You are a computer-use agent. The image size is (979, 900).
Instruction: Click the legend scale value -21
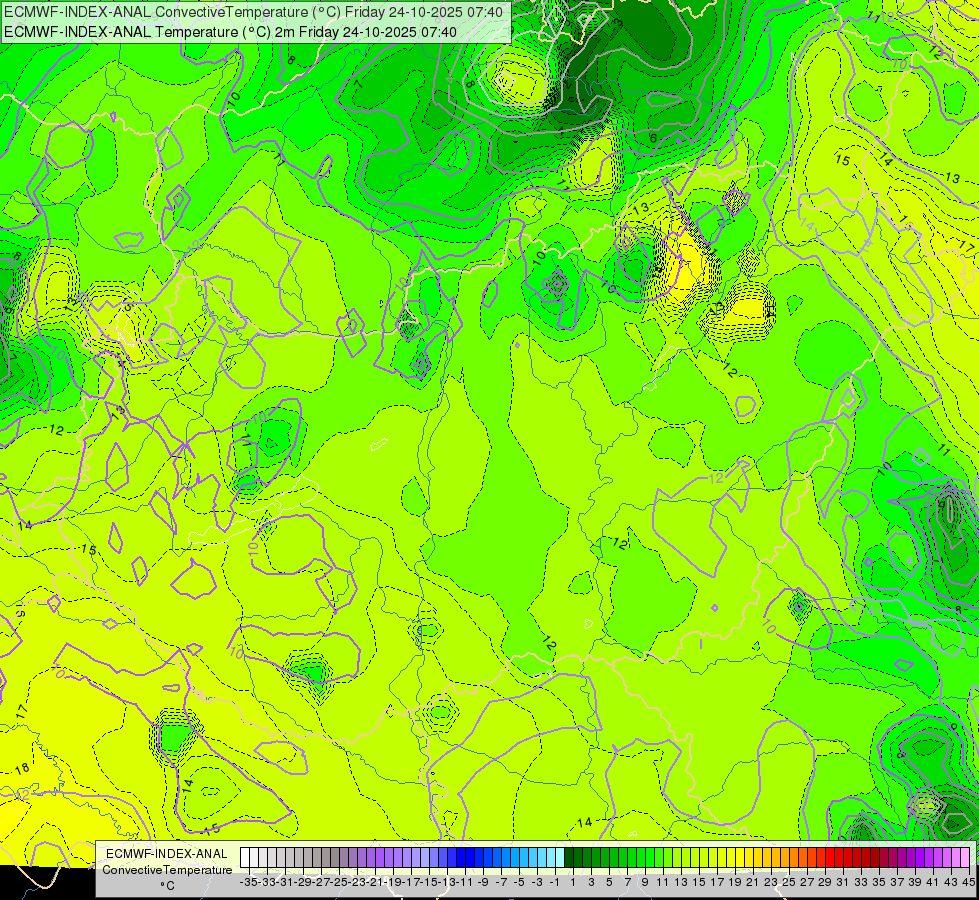tap(376, 882)
